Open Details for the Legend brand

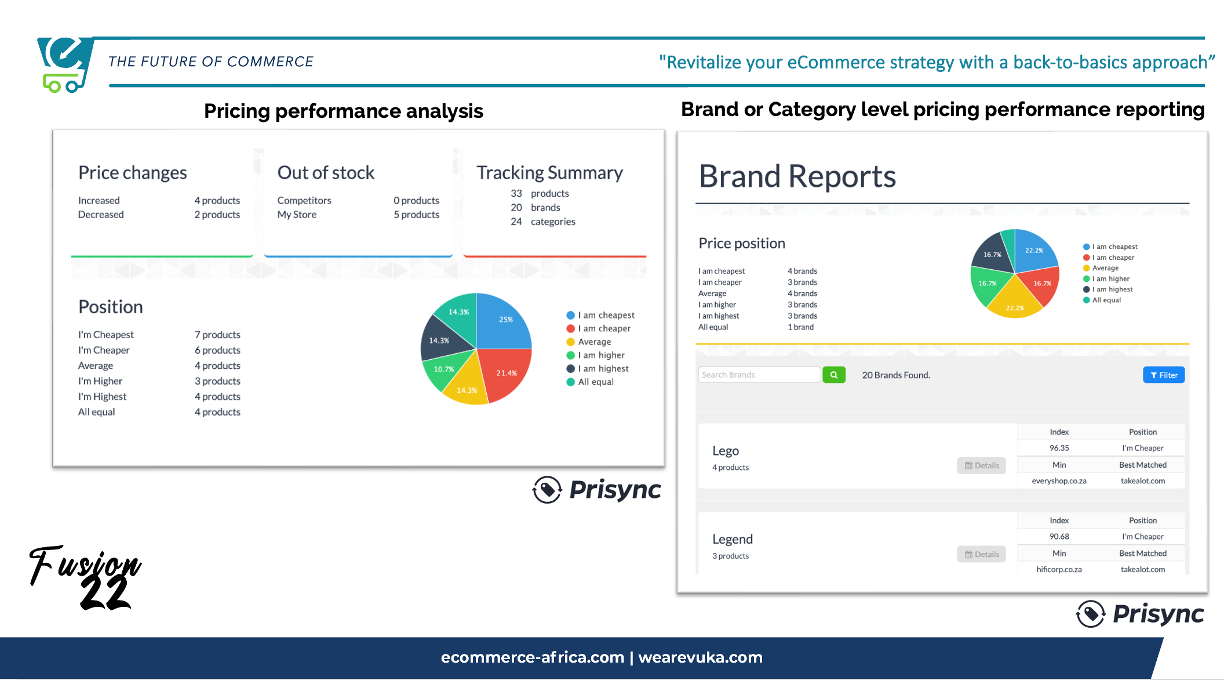tap(981, 554)
